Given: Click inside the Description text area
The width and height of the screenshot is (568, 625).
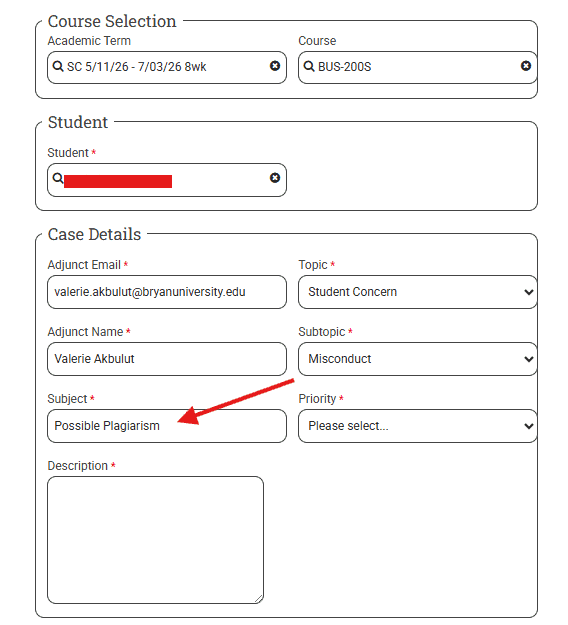Looking at the screenshot, I should (155, 540).
